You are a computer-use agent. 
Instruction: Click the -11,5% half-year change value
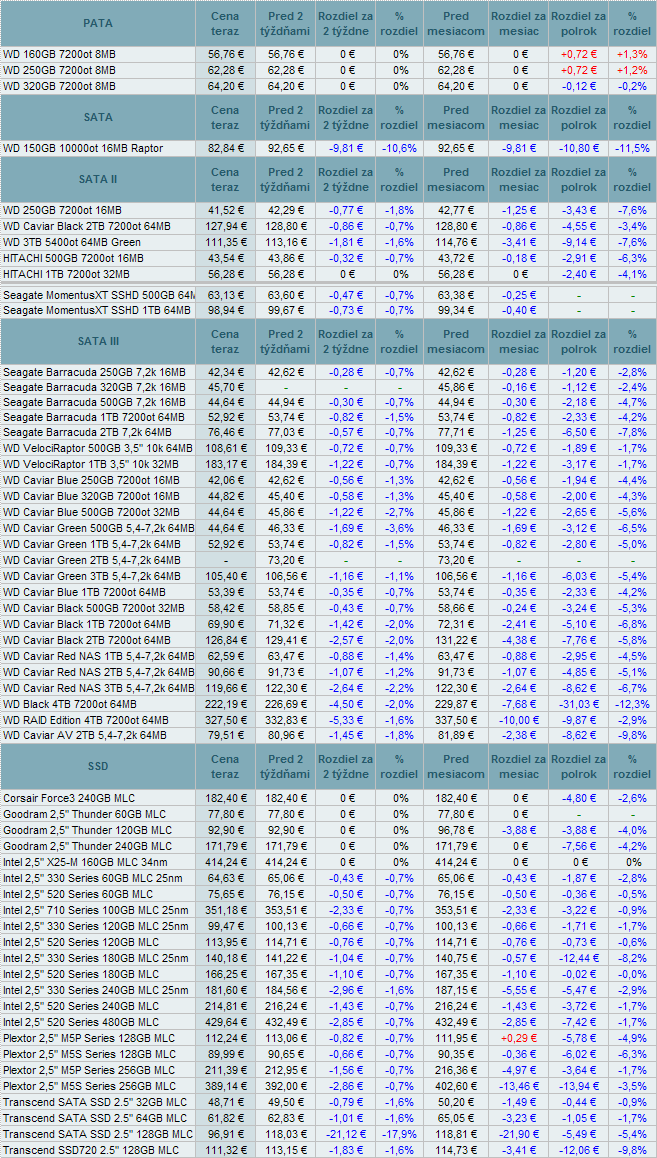633,148
